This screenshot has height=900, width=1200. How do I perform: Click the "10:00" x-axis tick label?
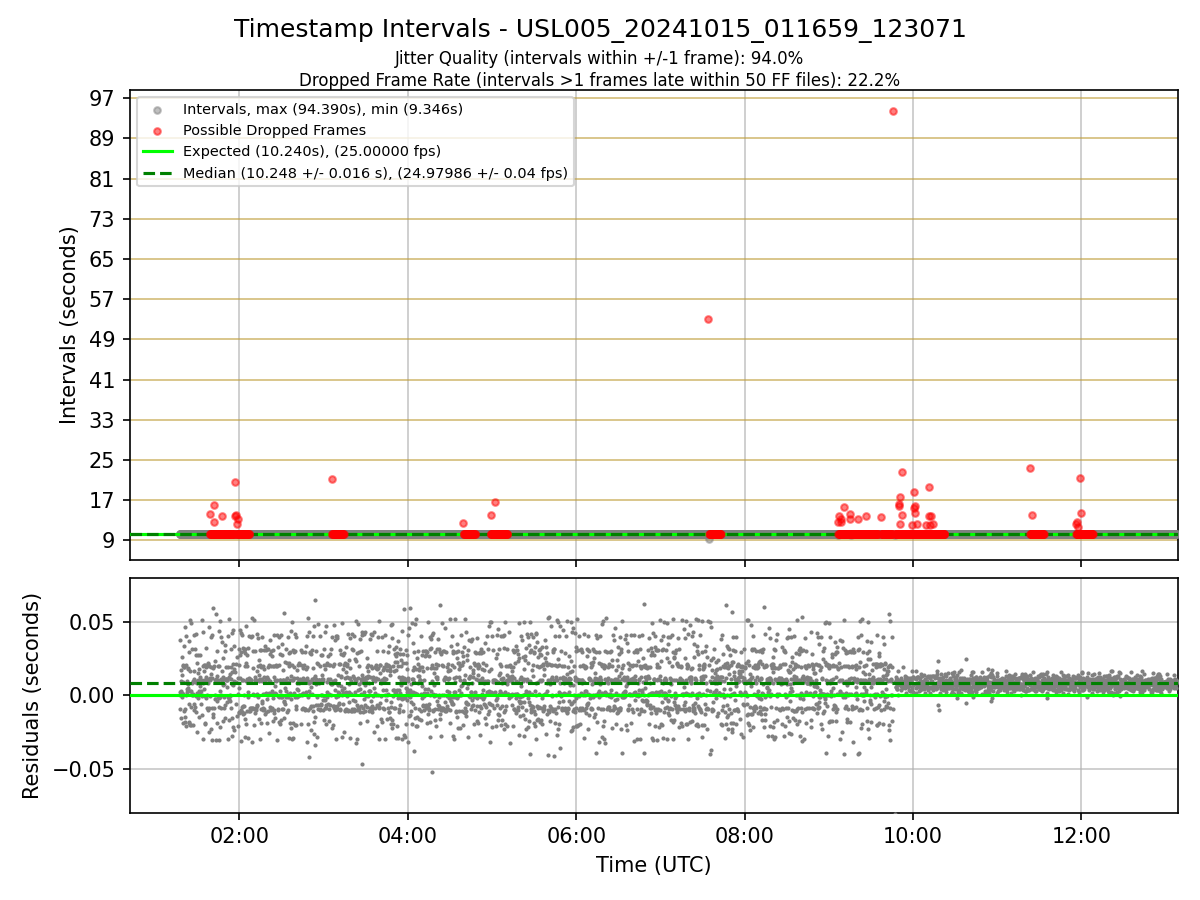913,835
